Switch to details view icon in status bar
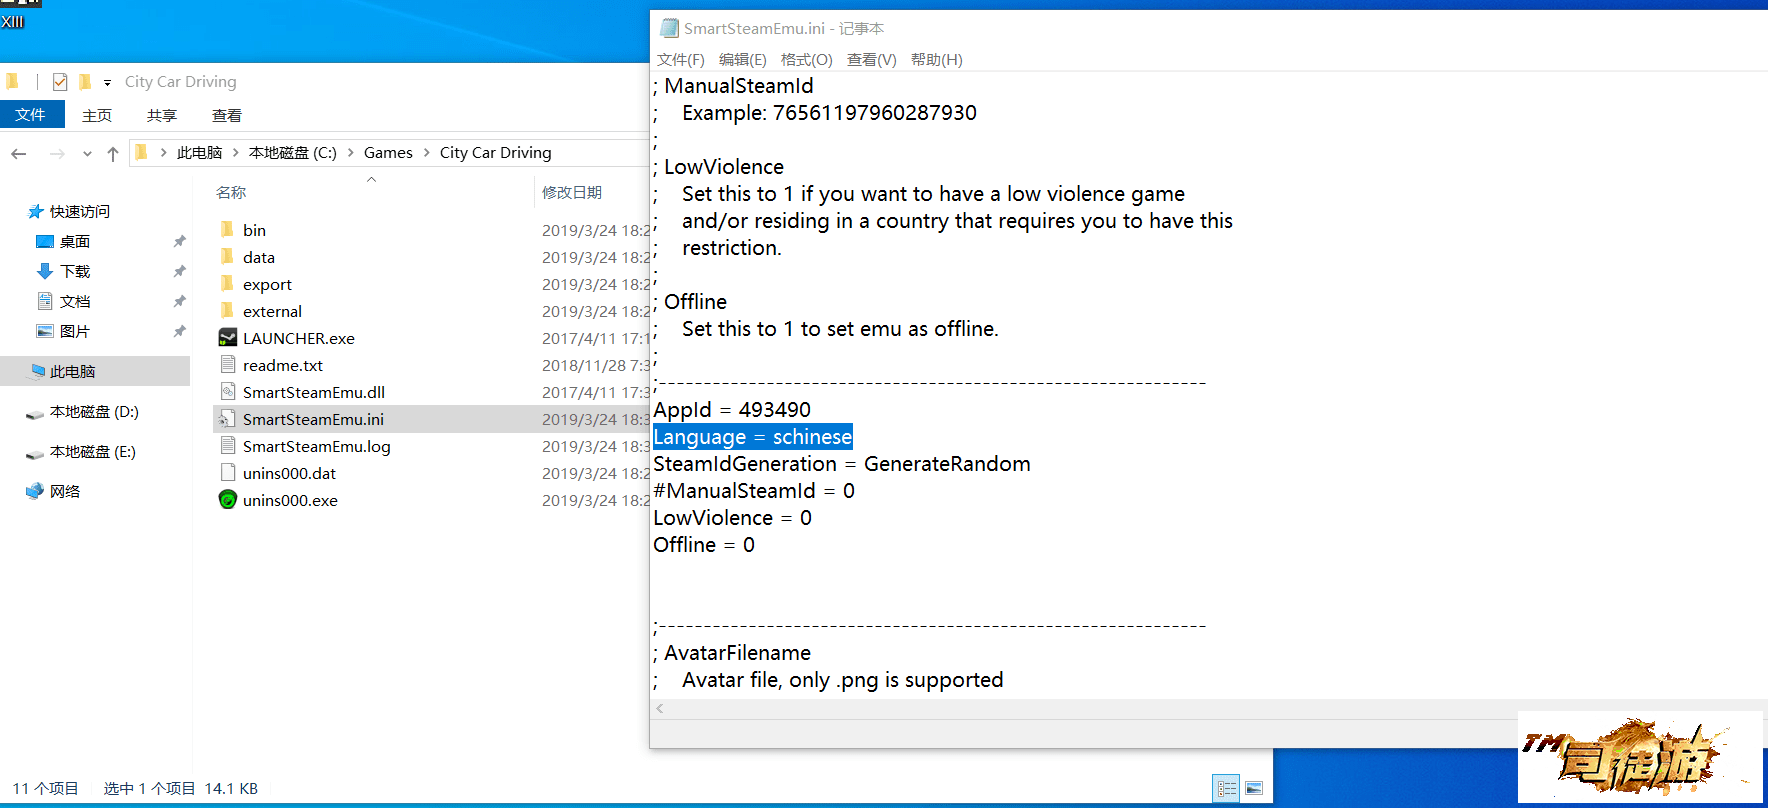Screen dimensions: 1768x808 coord(1226,788)
